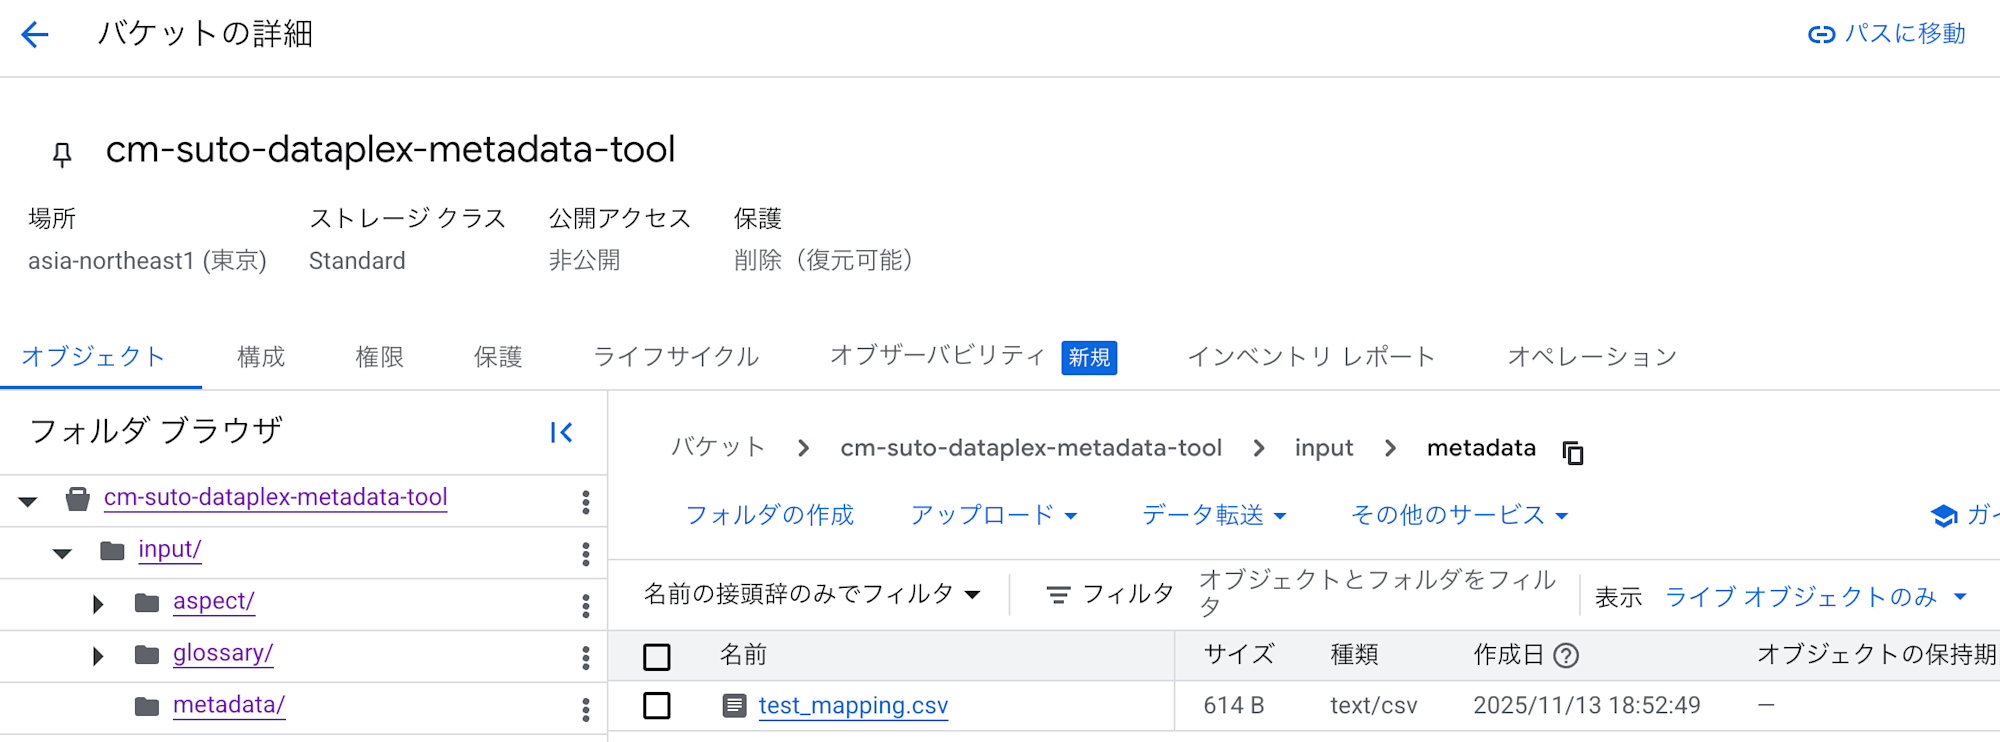Click the filter input オブジェクトとフォルダをフィルタ
The width and height of the screenshot is (2000, 742).
[1378, 594]
